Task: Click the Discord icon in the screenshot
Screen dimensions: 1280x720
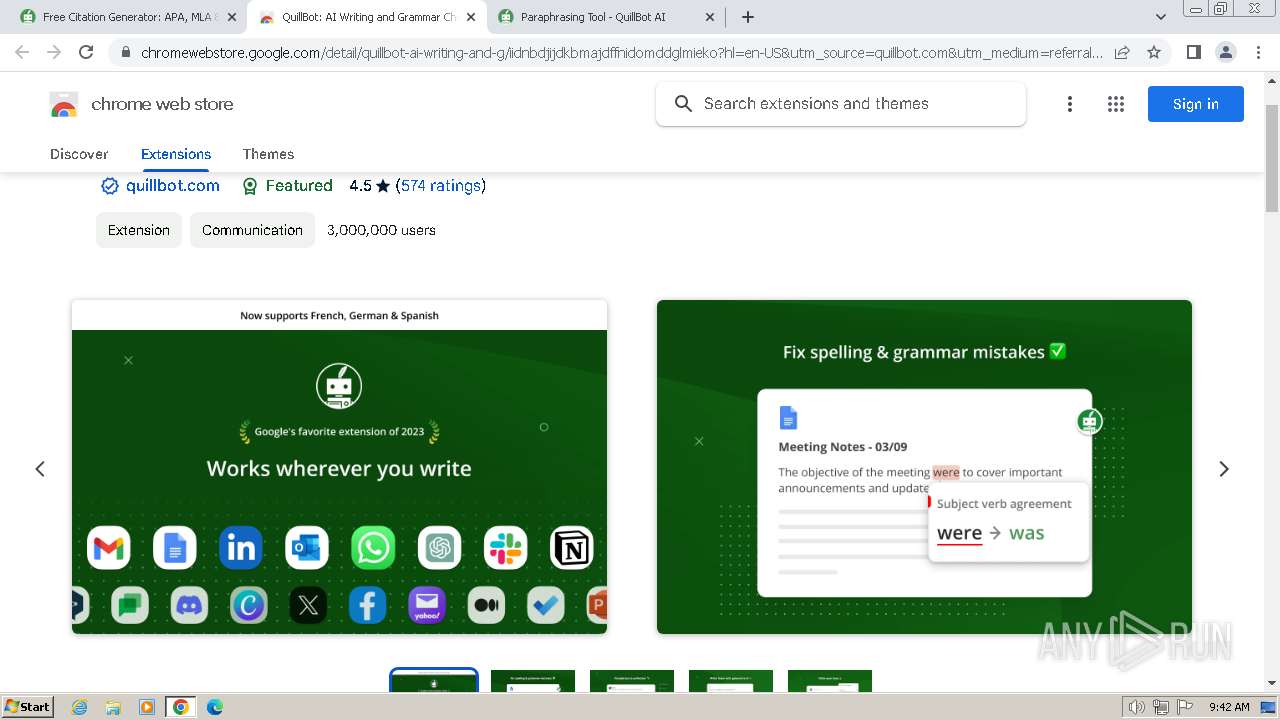Action: click(189, 605)
